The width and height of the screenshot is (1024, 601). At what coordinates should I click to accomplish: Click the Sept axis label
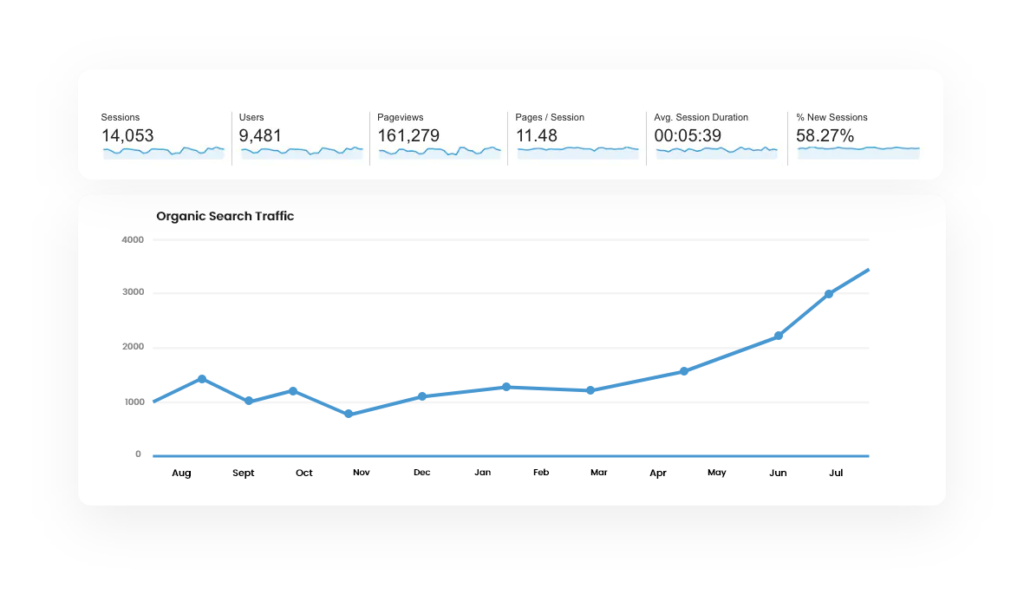pyautogui.click(x=243, y=472)
